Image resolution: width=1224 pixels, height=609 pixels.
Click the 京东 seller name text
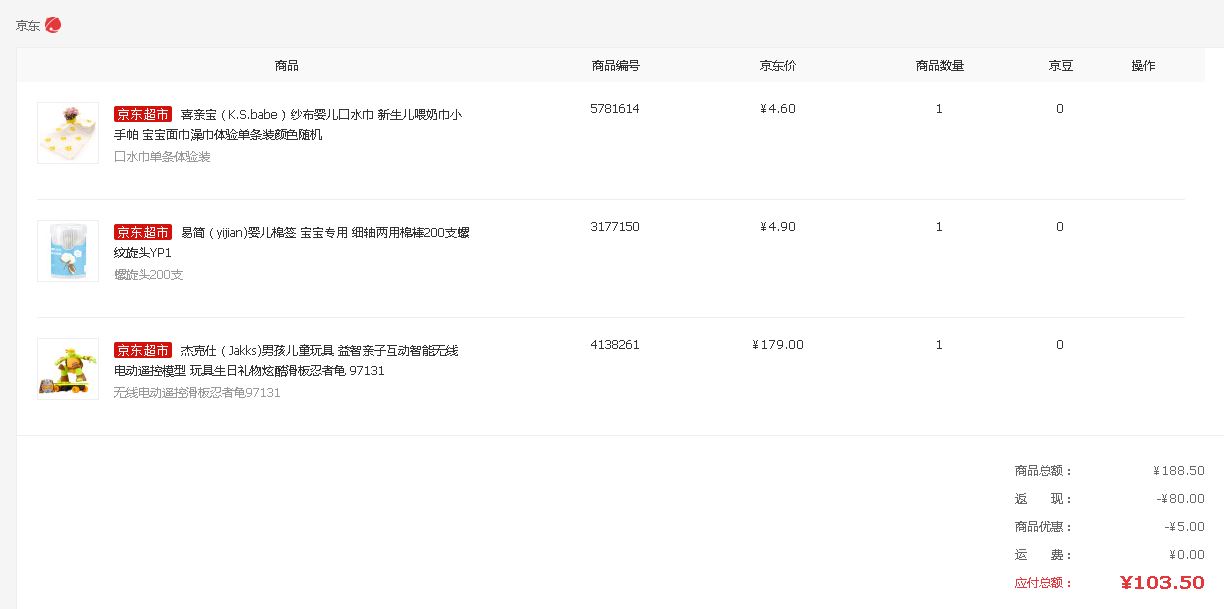[x=28, y=26]
